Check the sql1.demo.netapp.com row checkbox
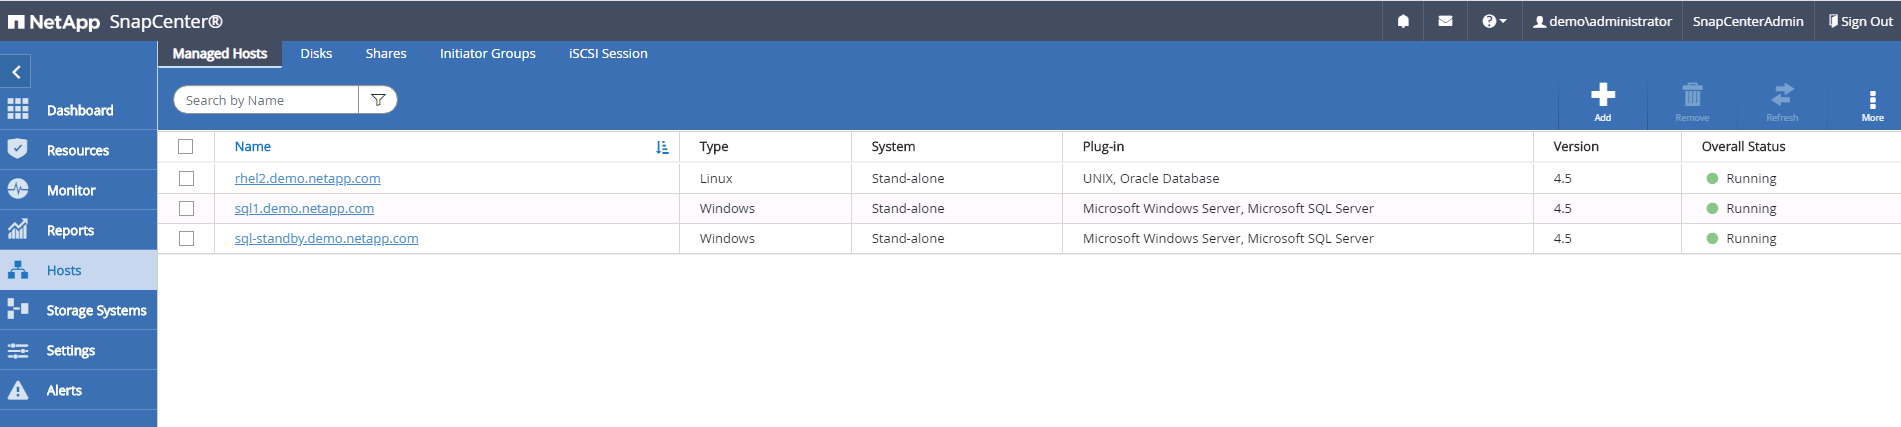The width and height of the screenshot is (1901, 427). click(x=186, y=208)
